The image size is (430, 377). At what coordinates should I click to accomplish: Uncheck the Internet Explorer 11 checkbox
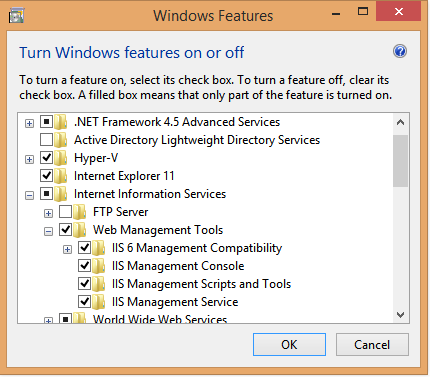46,176
